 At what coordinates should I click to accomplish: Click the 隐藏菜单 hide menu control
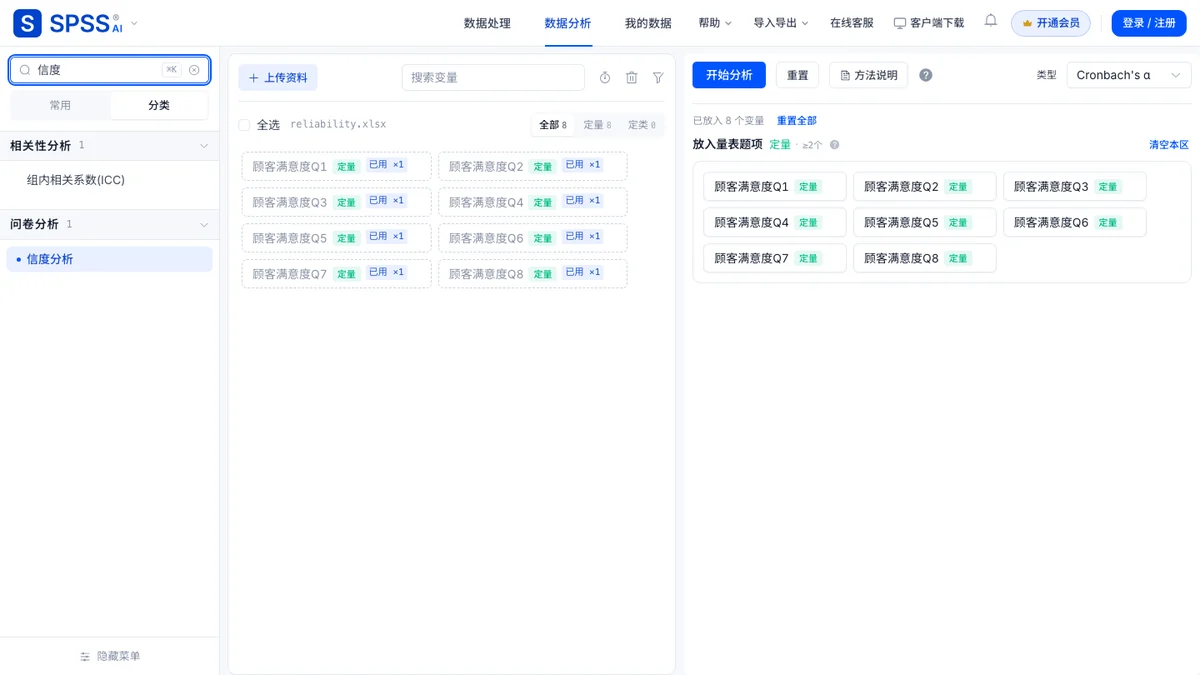pyautogui.click(x=110, y=656)
